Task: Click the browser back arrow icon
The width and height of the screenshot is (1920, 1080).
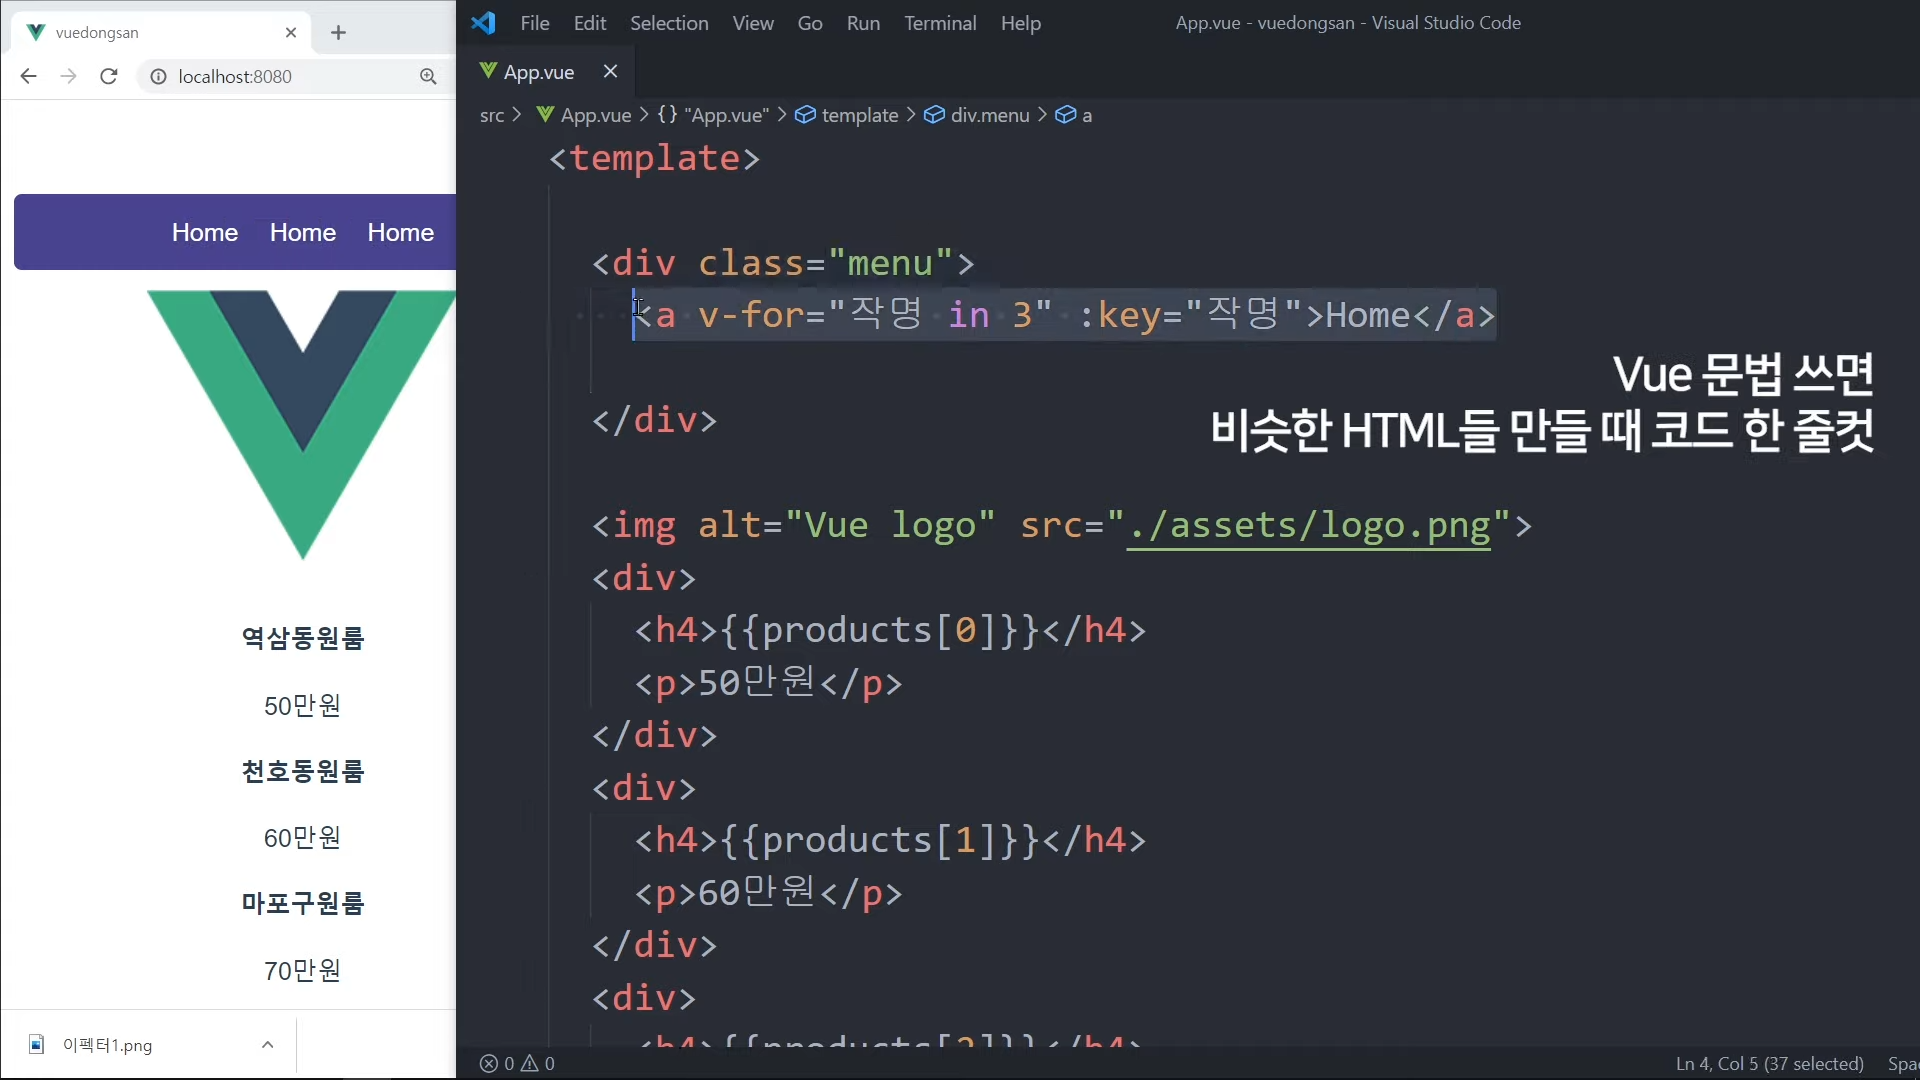Action: tap(28, 76)
